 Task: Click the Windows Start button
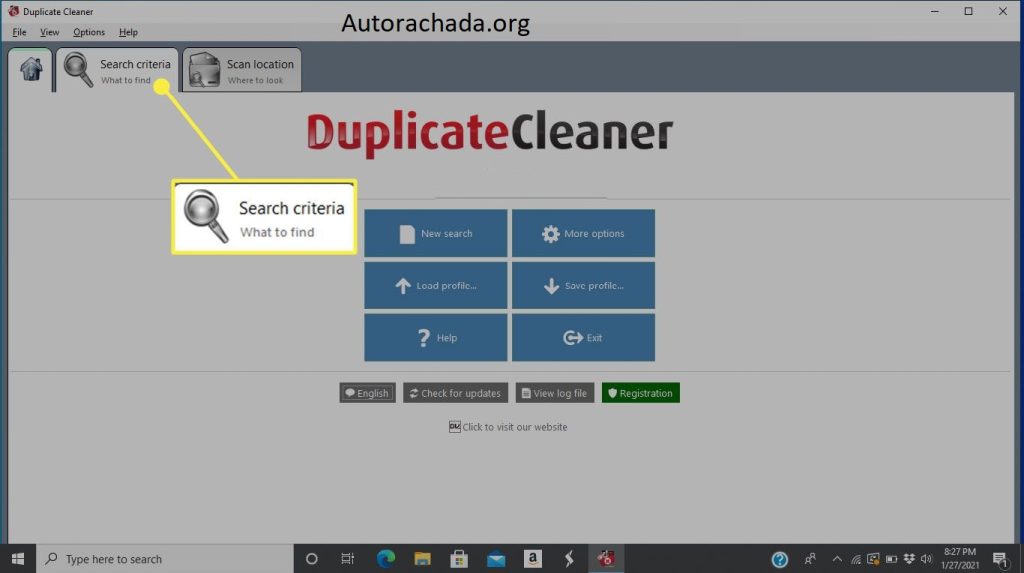point(18,559)
